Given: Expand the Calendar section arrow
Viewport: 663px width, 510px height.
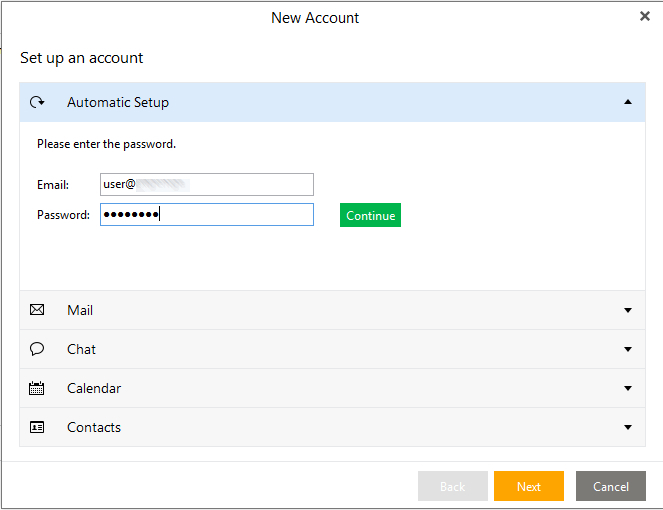Looking at the screenshot, I should [x=628, y=388].
